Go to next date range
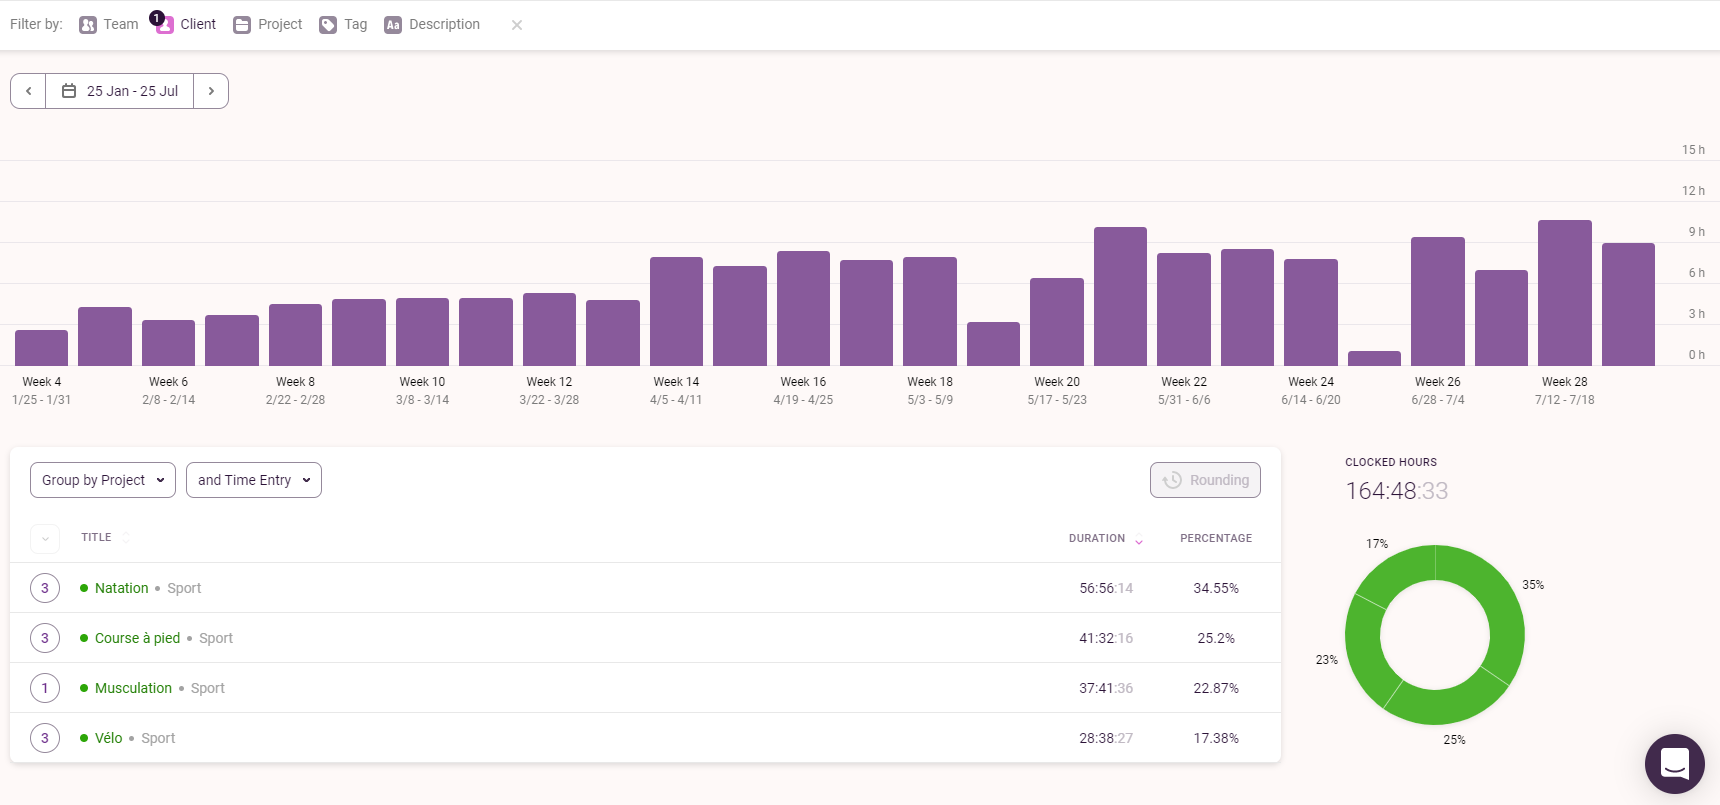Image resolution: width=1720 pixels, height=805 pixels. (211, 91)
